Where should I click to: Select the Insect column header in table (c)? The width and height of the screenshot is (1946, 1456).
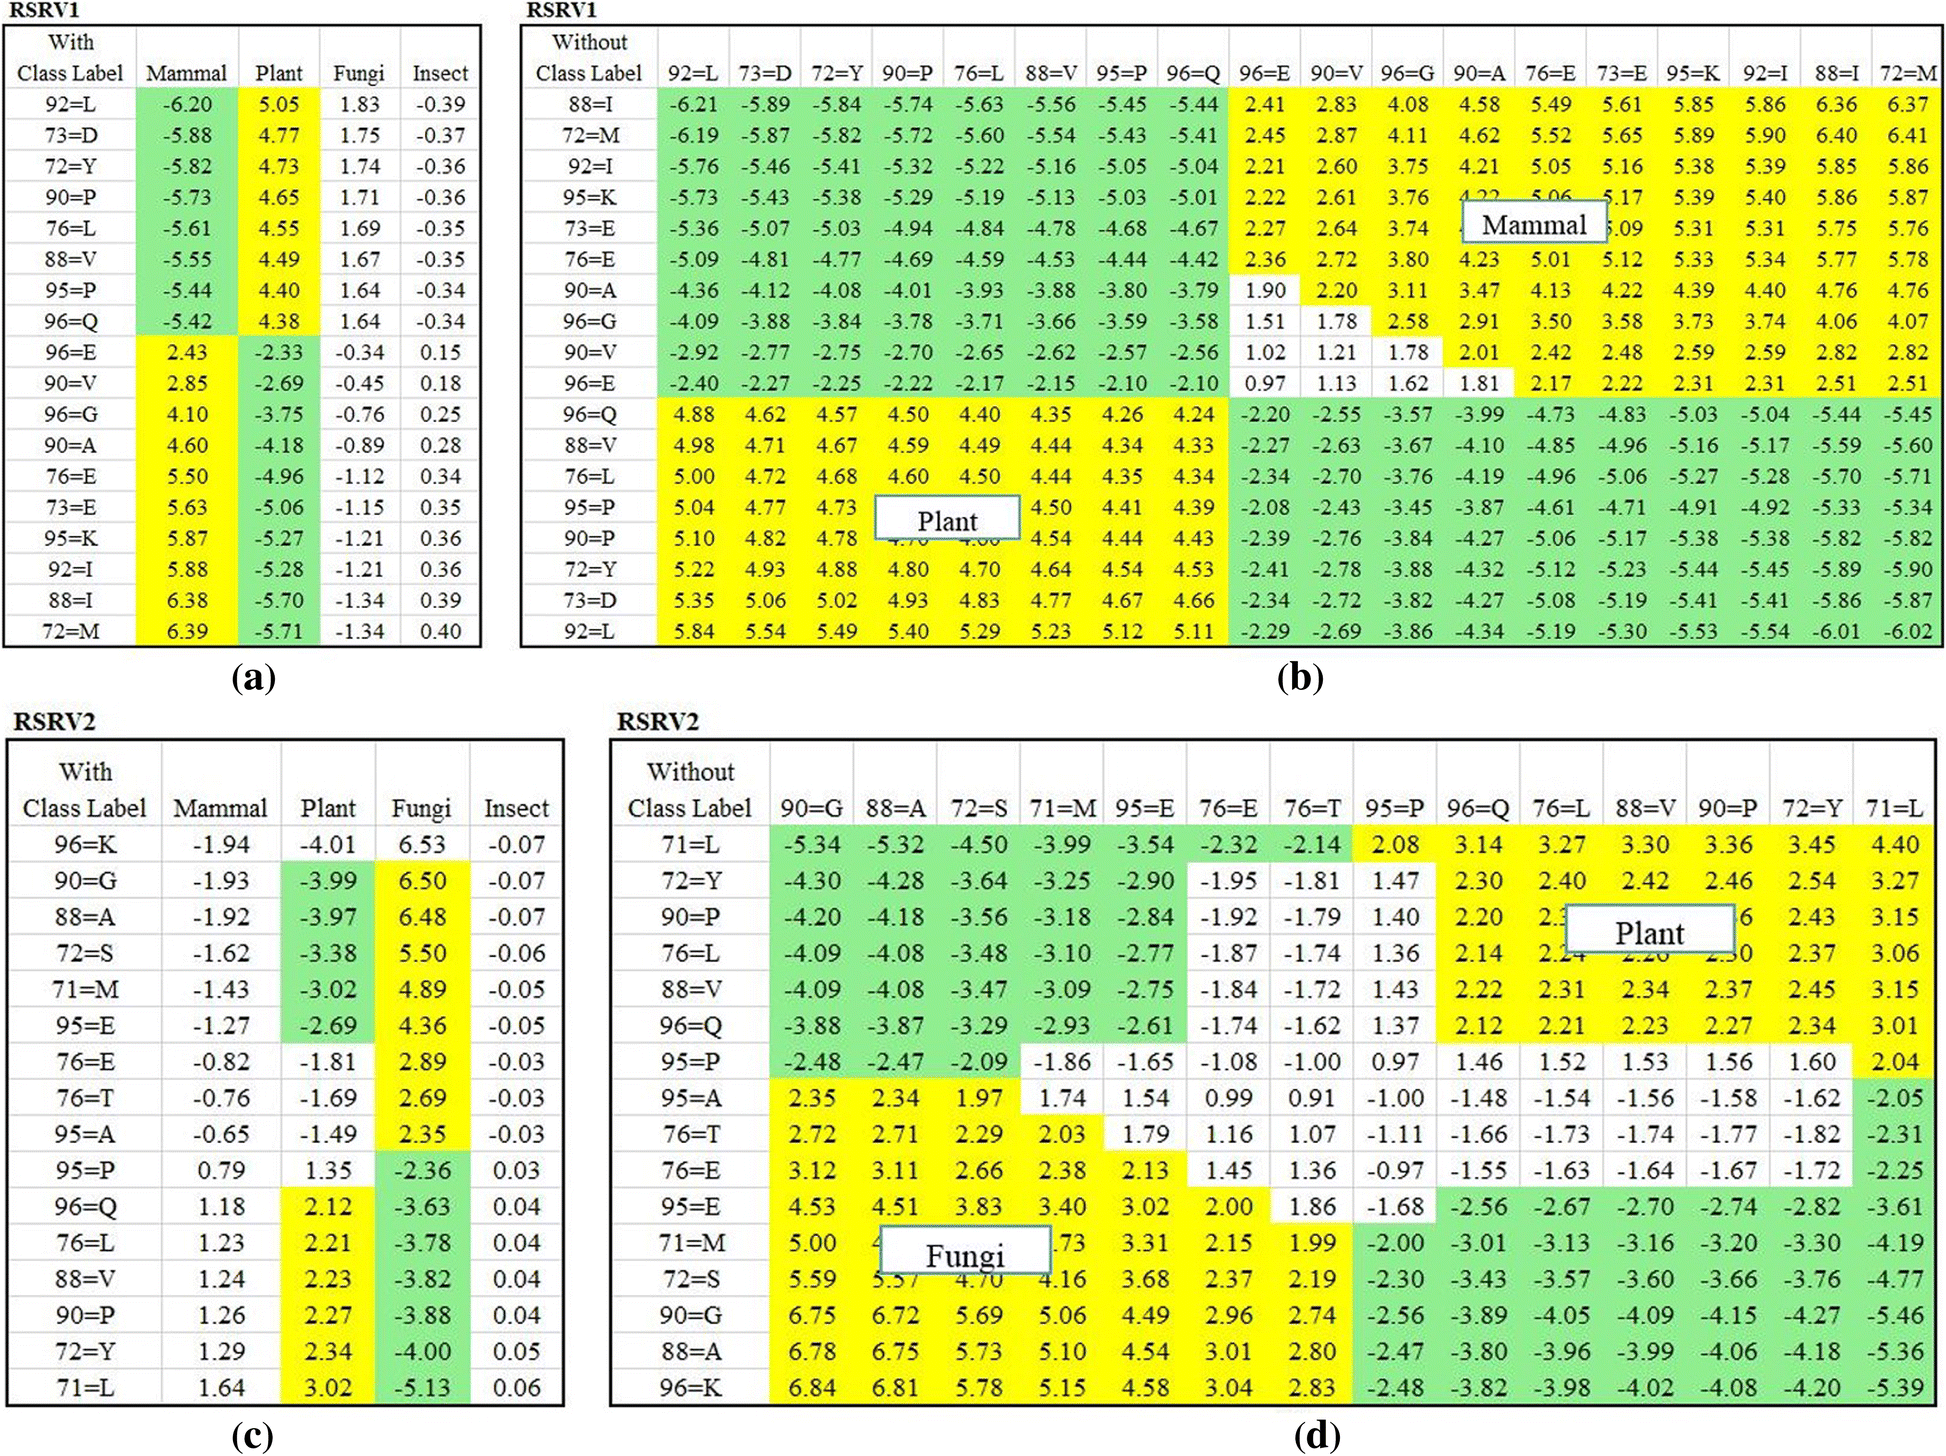coord(516,807)
